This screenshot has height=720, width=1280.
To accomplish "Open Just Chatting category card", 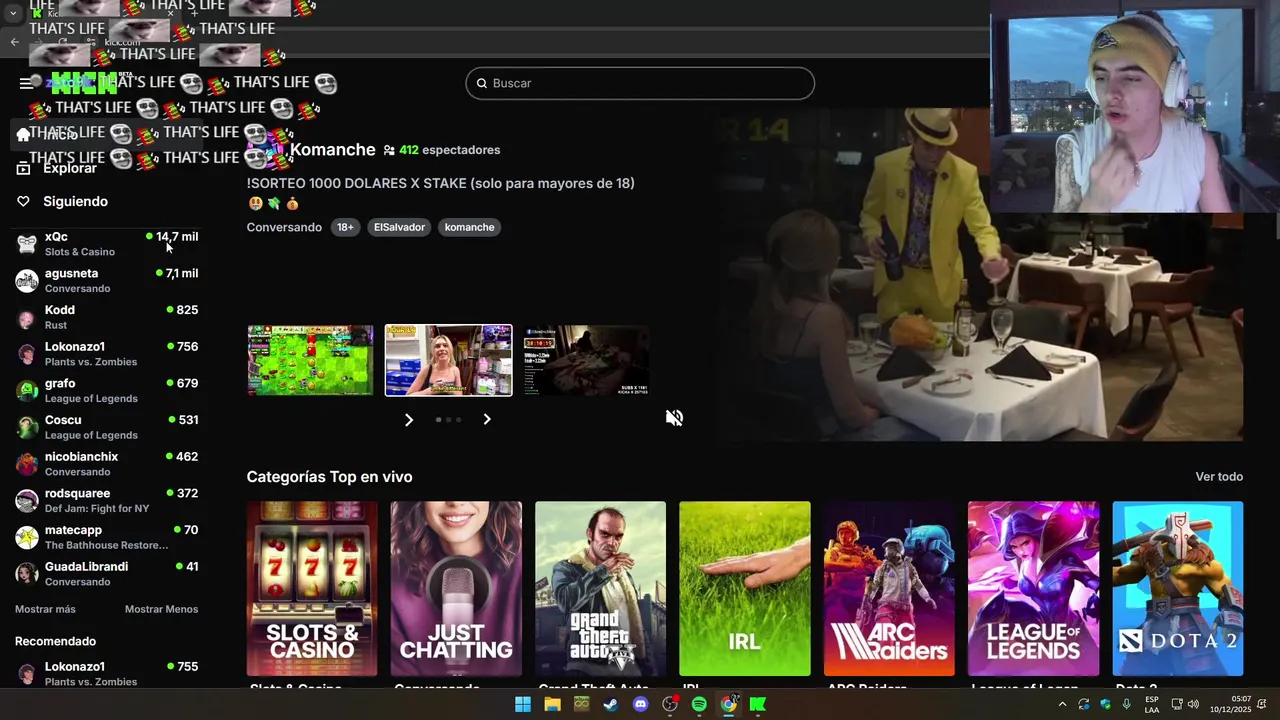I will [456, 589].
